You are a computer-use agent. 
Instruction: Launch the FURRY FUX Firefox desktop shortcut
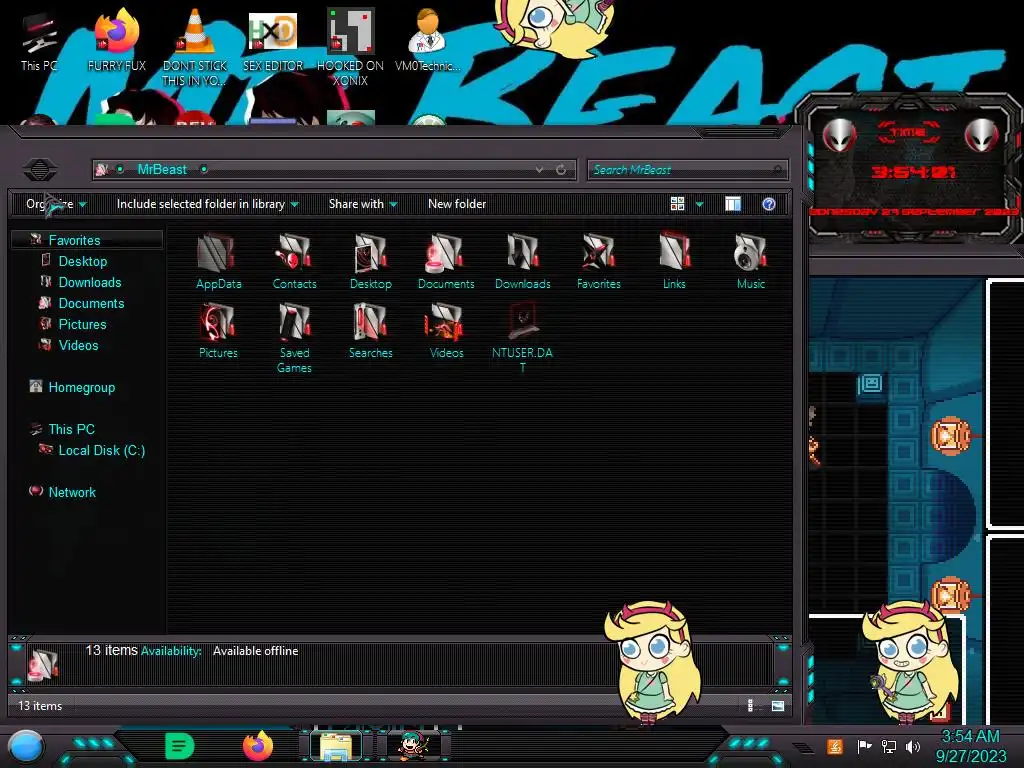116,40
